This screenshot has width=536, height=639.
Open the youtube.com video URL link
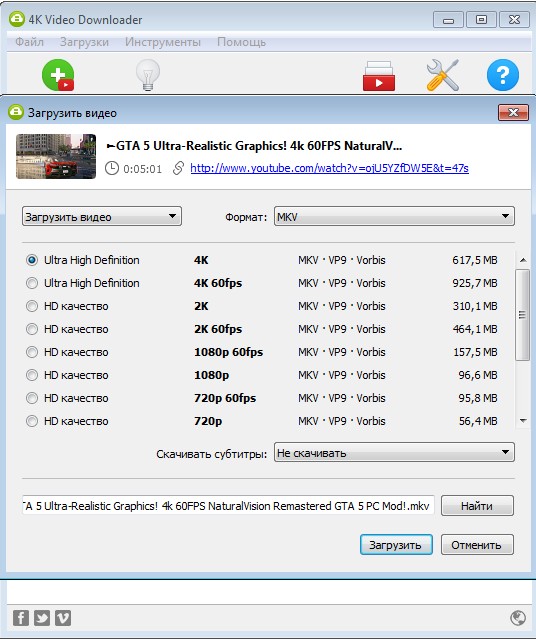pyautogui.click(x=329, y=168)
